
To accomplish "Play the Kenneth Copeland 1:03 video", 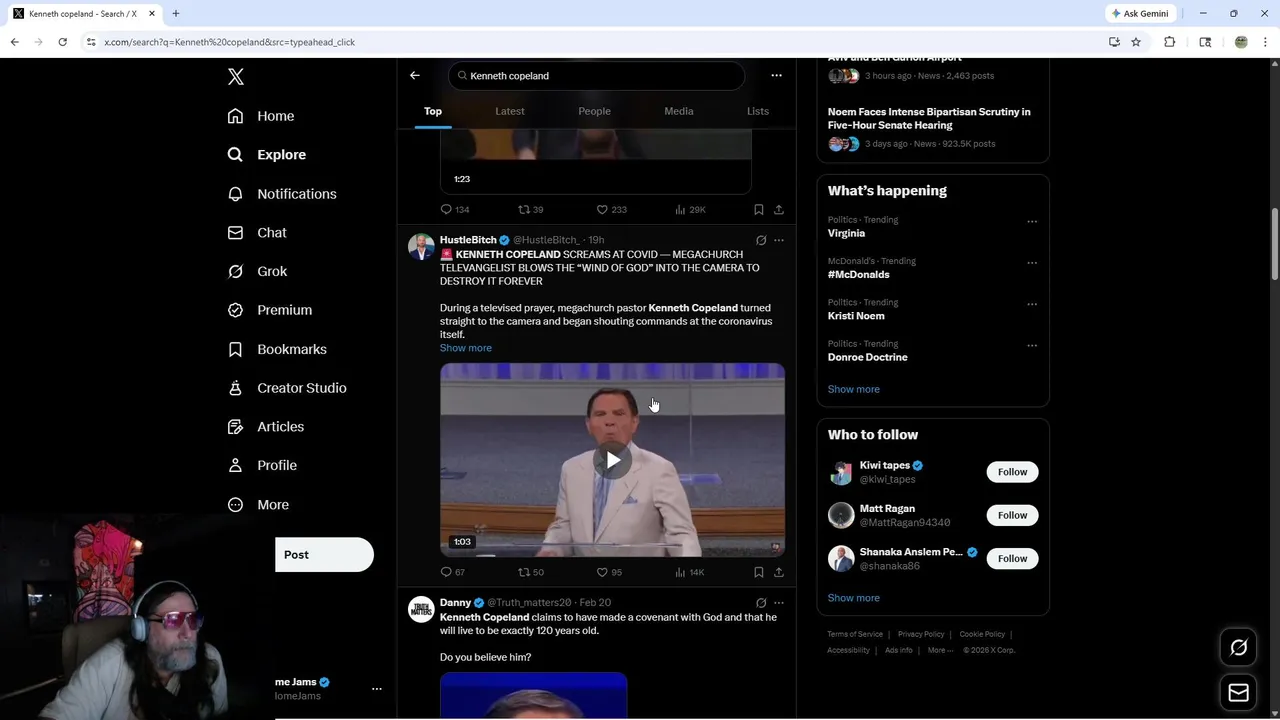I will click(x=612, y=460).
